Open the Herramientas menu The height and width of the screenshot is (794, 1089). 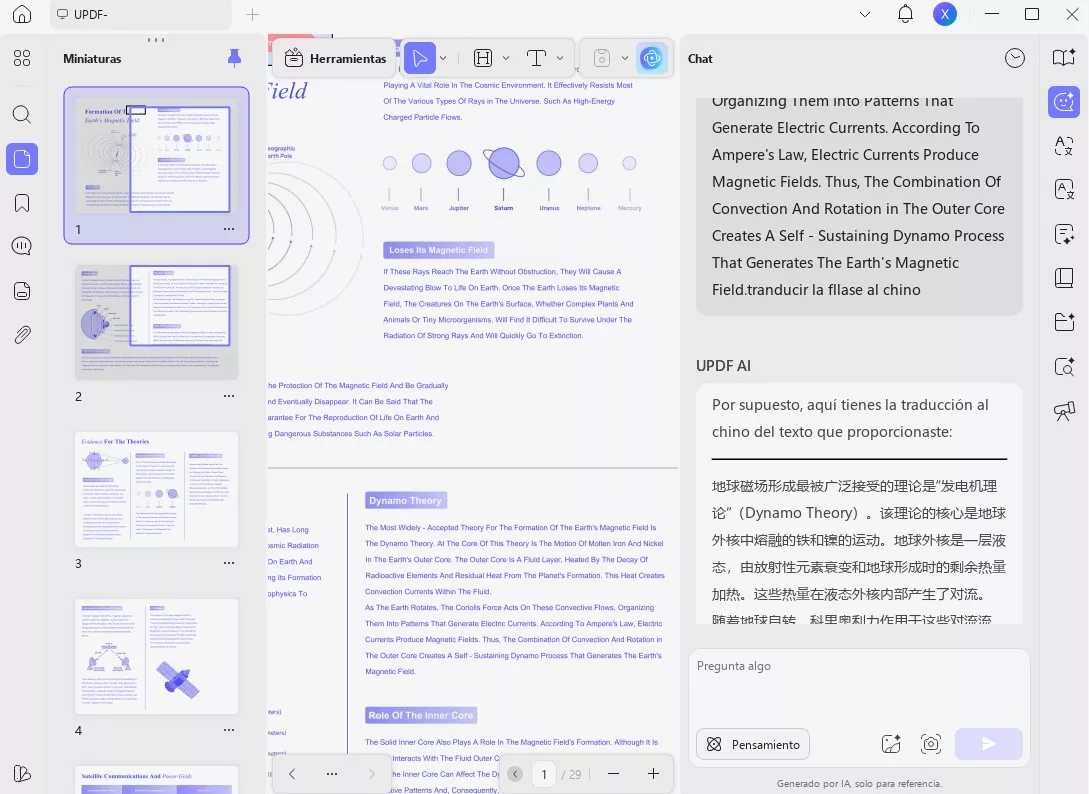[x=335, y=58]
